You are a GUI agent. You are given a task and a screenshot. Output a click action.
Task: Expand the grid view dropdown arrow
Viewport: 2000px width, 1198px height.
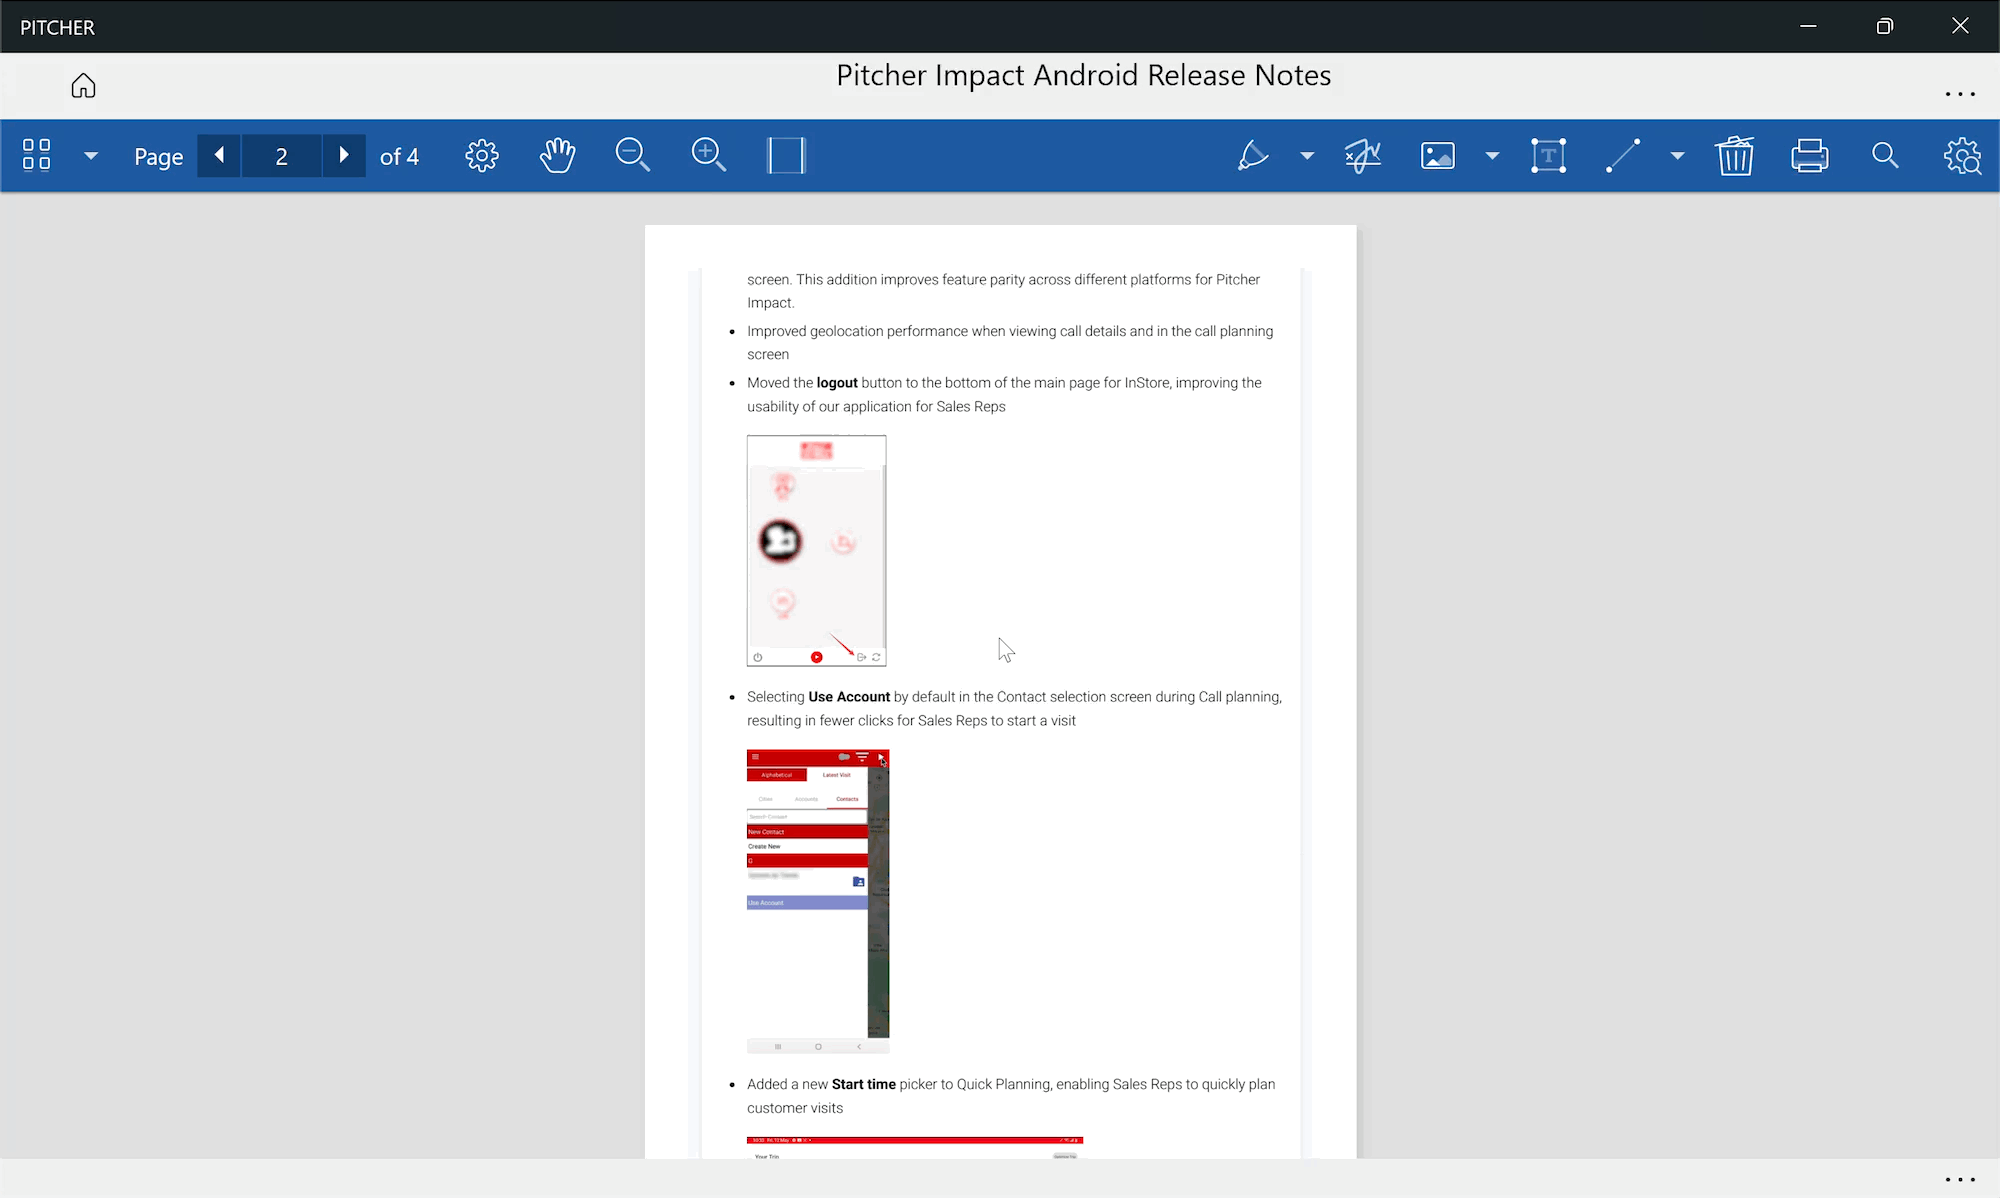coord(91,155)
